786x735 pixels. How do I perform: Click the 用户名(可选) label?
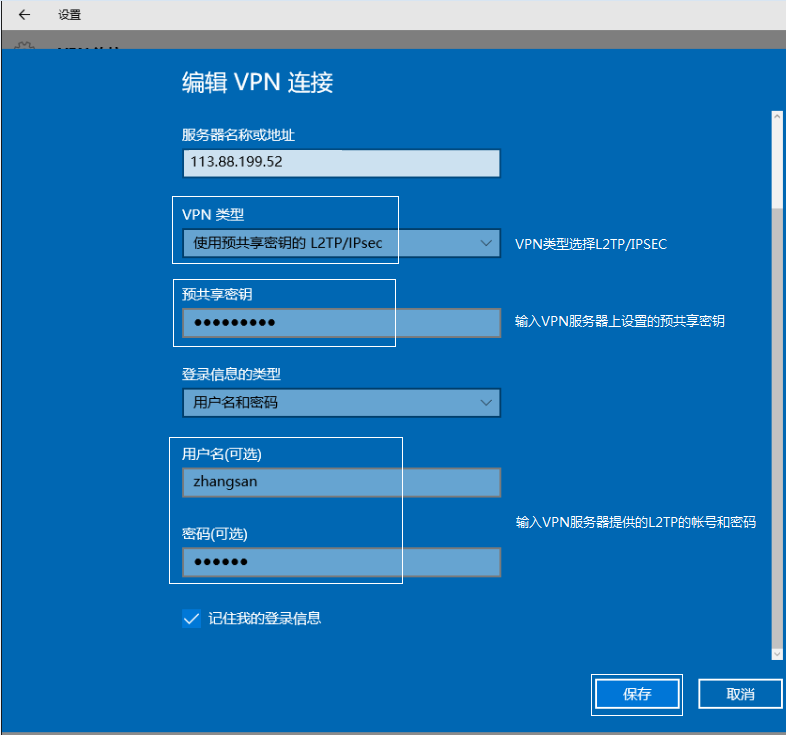222,454
